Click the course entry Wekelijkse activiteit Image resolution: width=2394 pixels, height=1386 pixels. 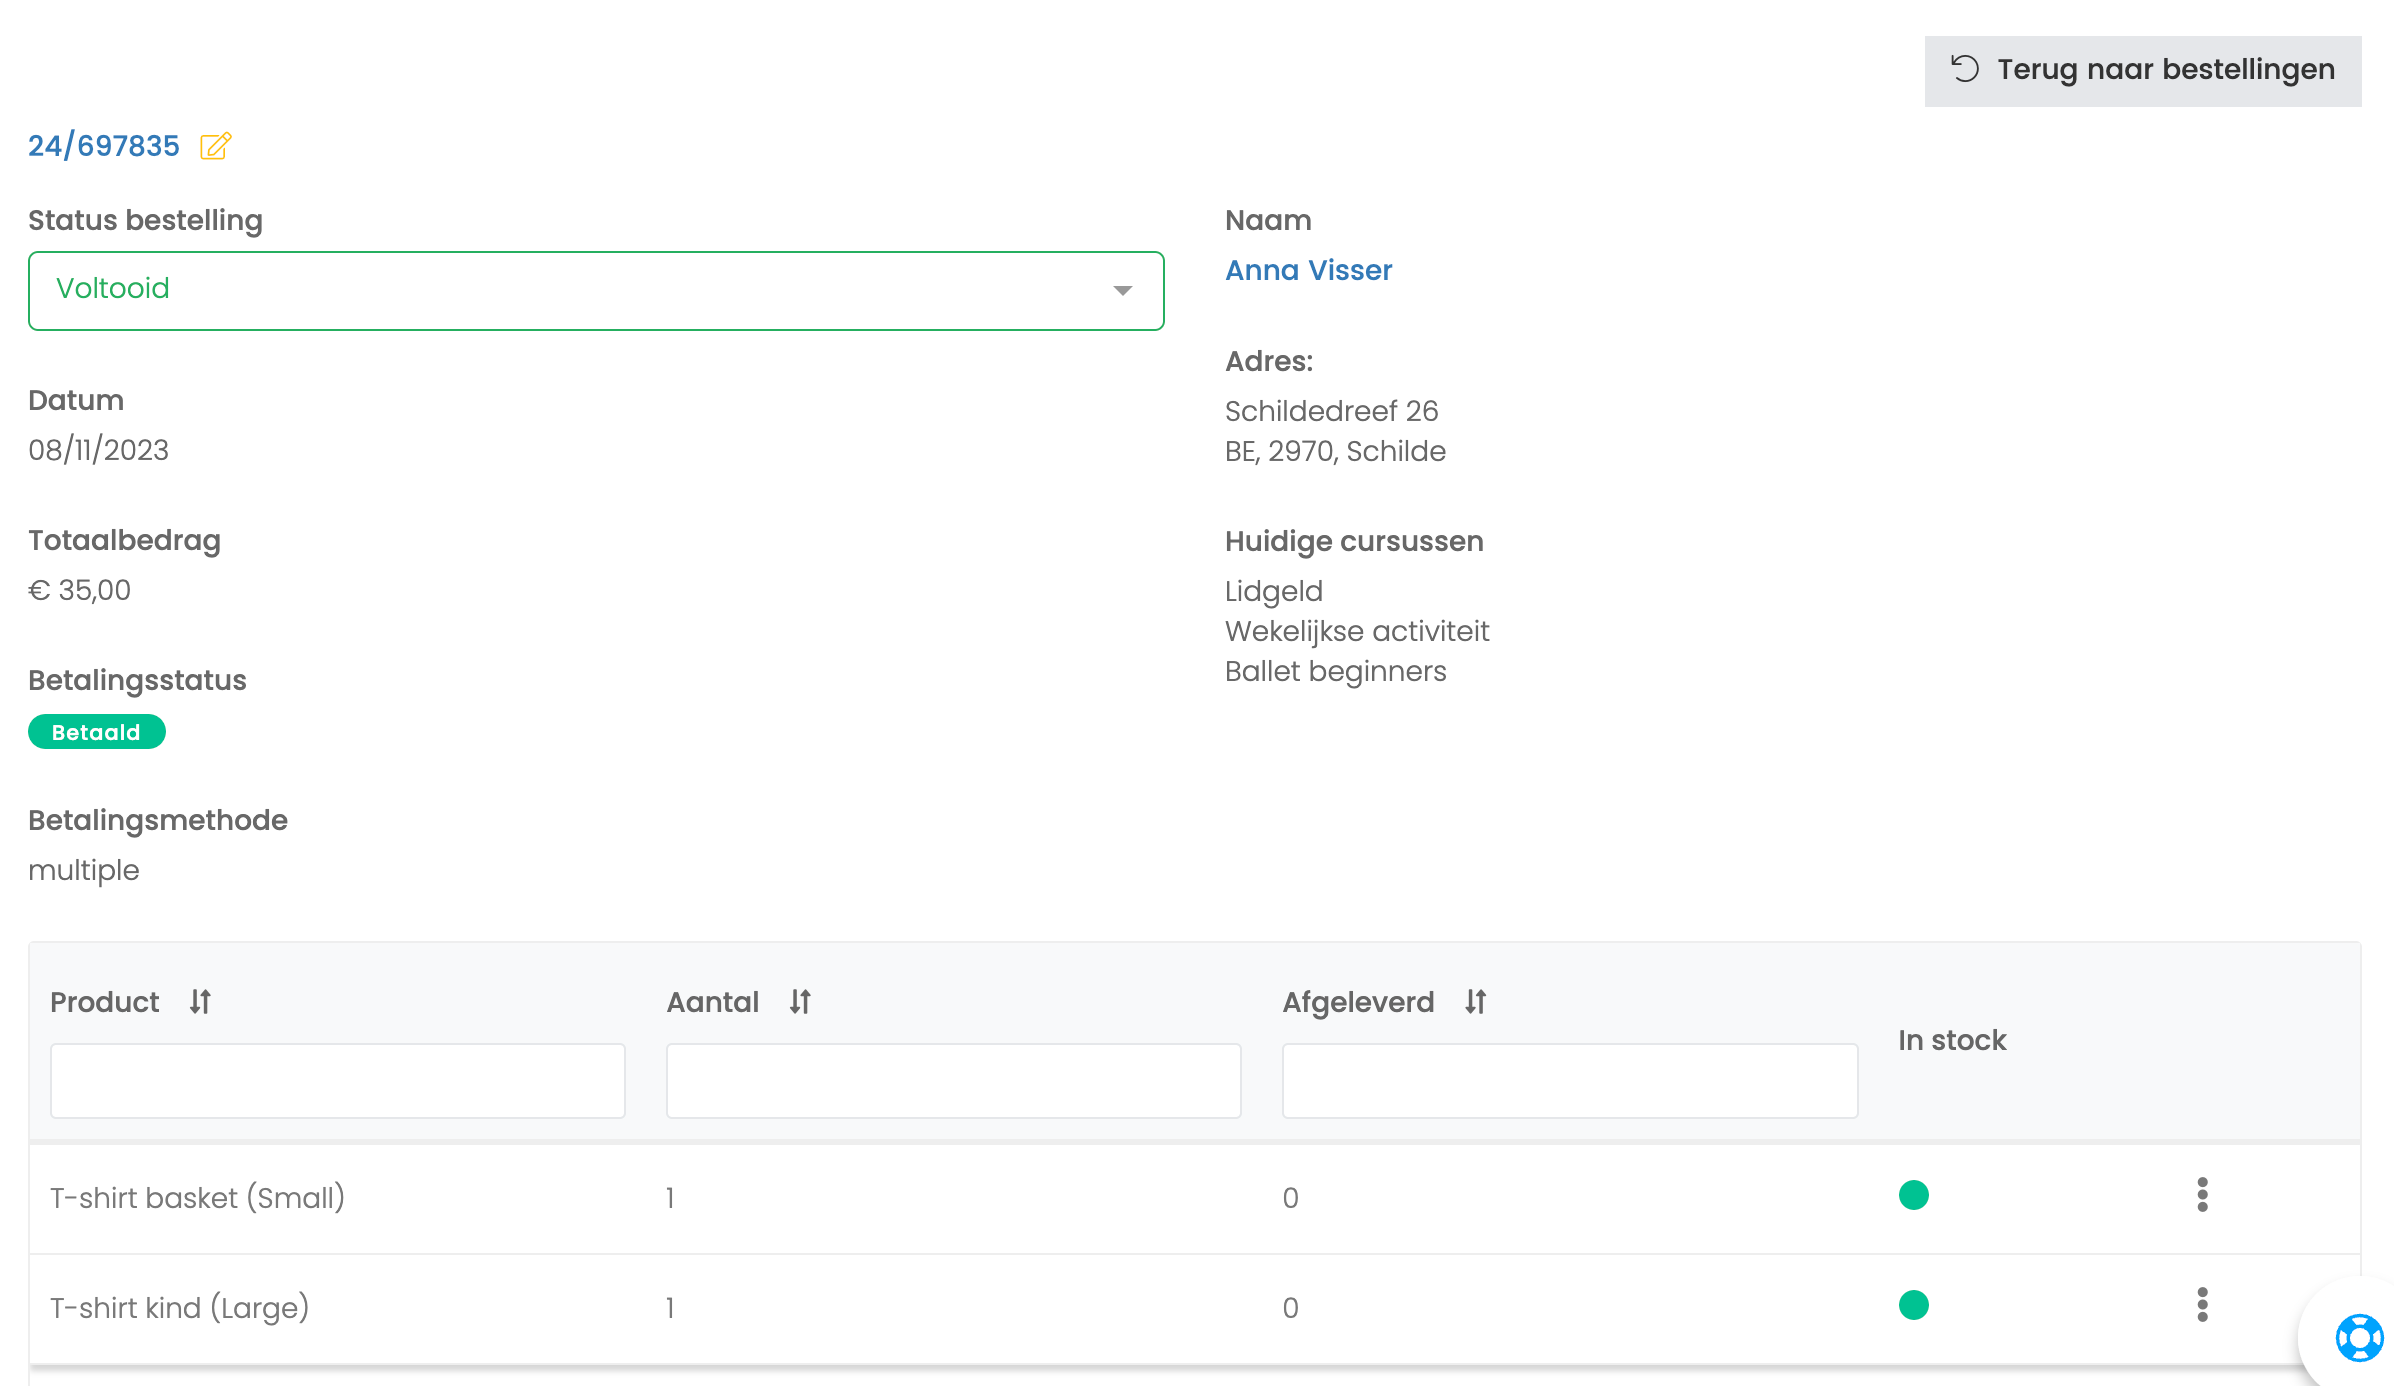click(1357, 631)
